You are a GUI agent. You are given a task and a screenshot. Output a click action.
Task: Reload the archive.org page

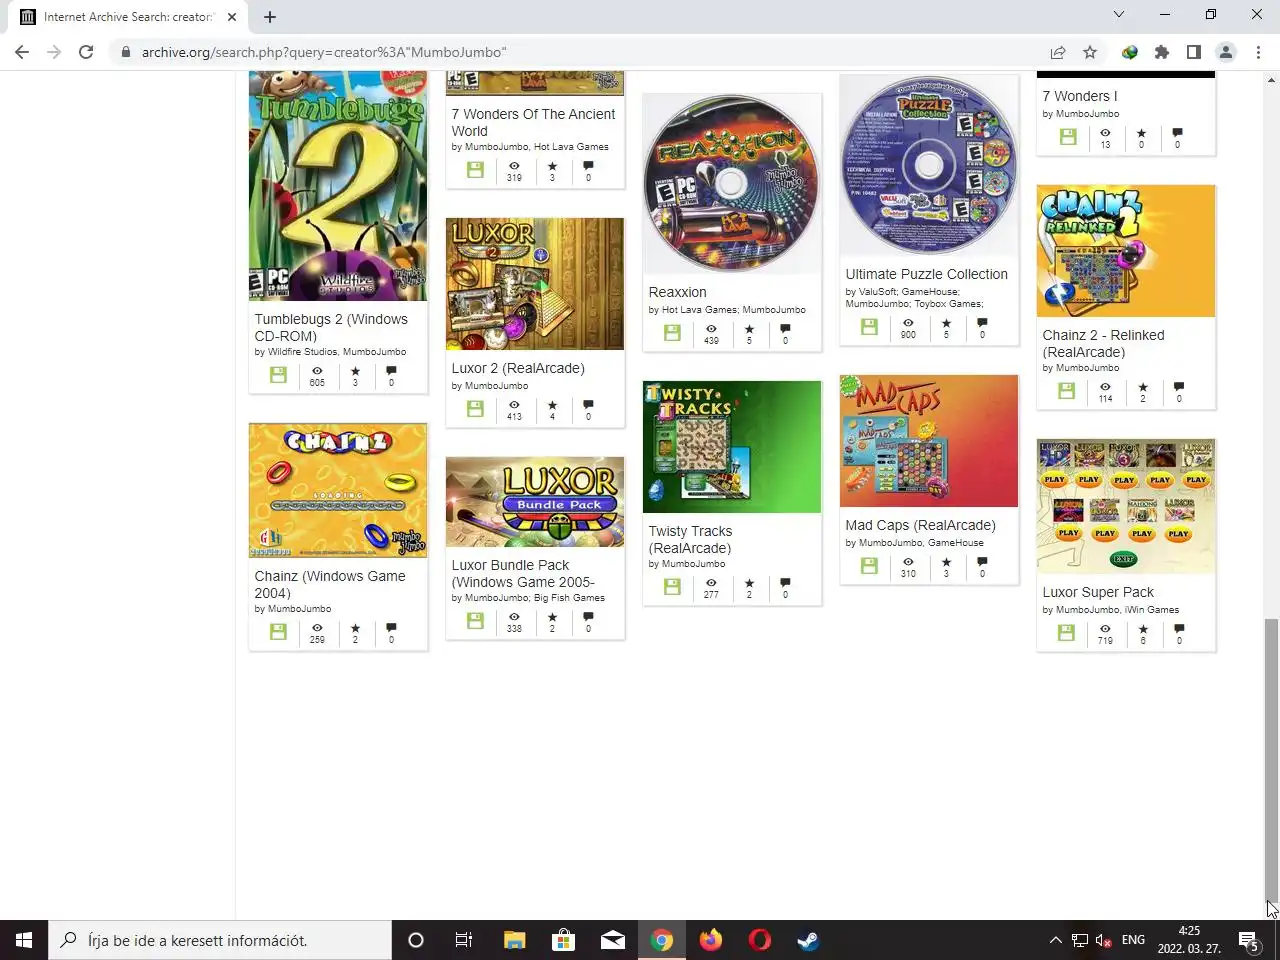[x=86, y=52]
